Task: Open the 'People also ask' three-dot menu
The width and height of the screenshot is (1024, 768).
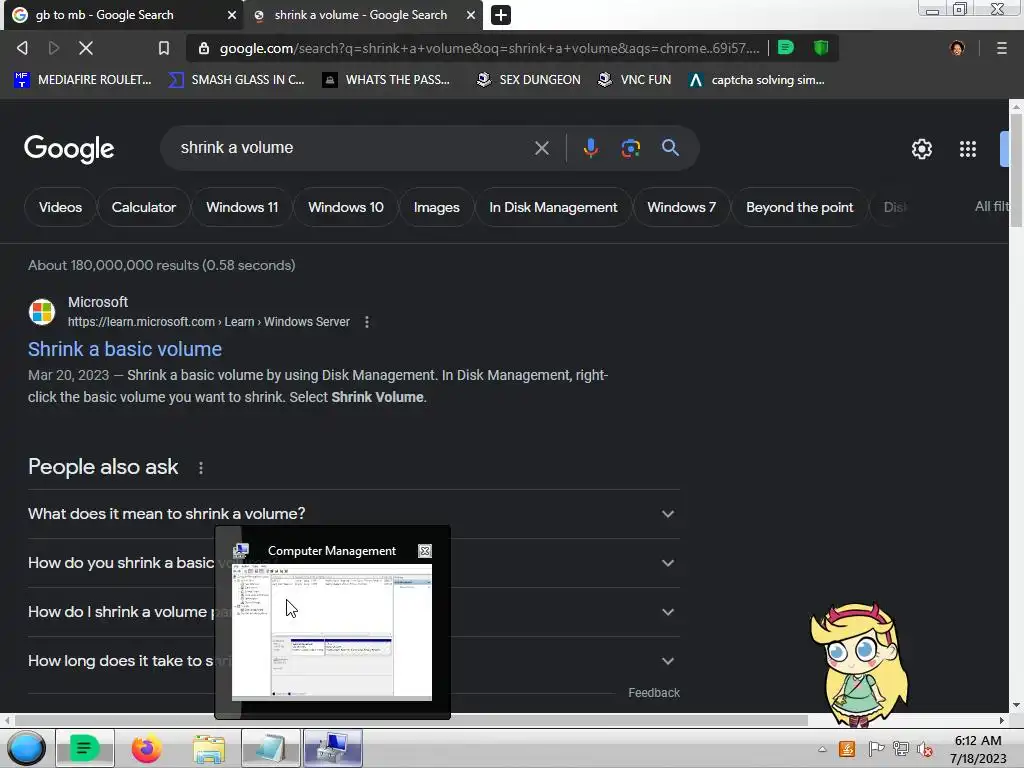Action: click(200, 468)
